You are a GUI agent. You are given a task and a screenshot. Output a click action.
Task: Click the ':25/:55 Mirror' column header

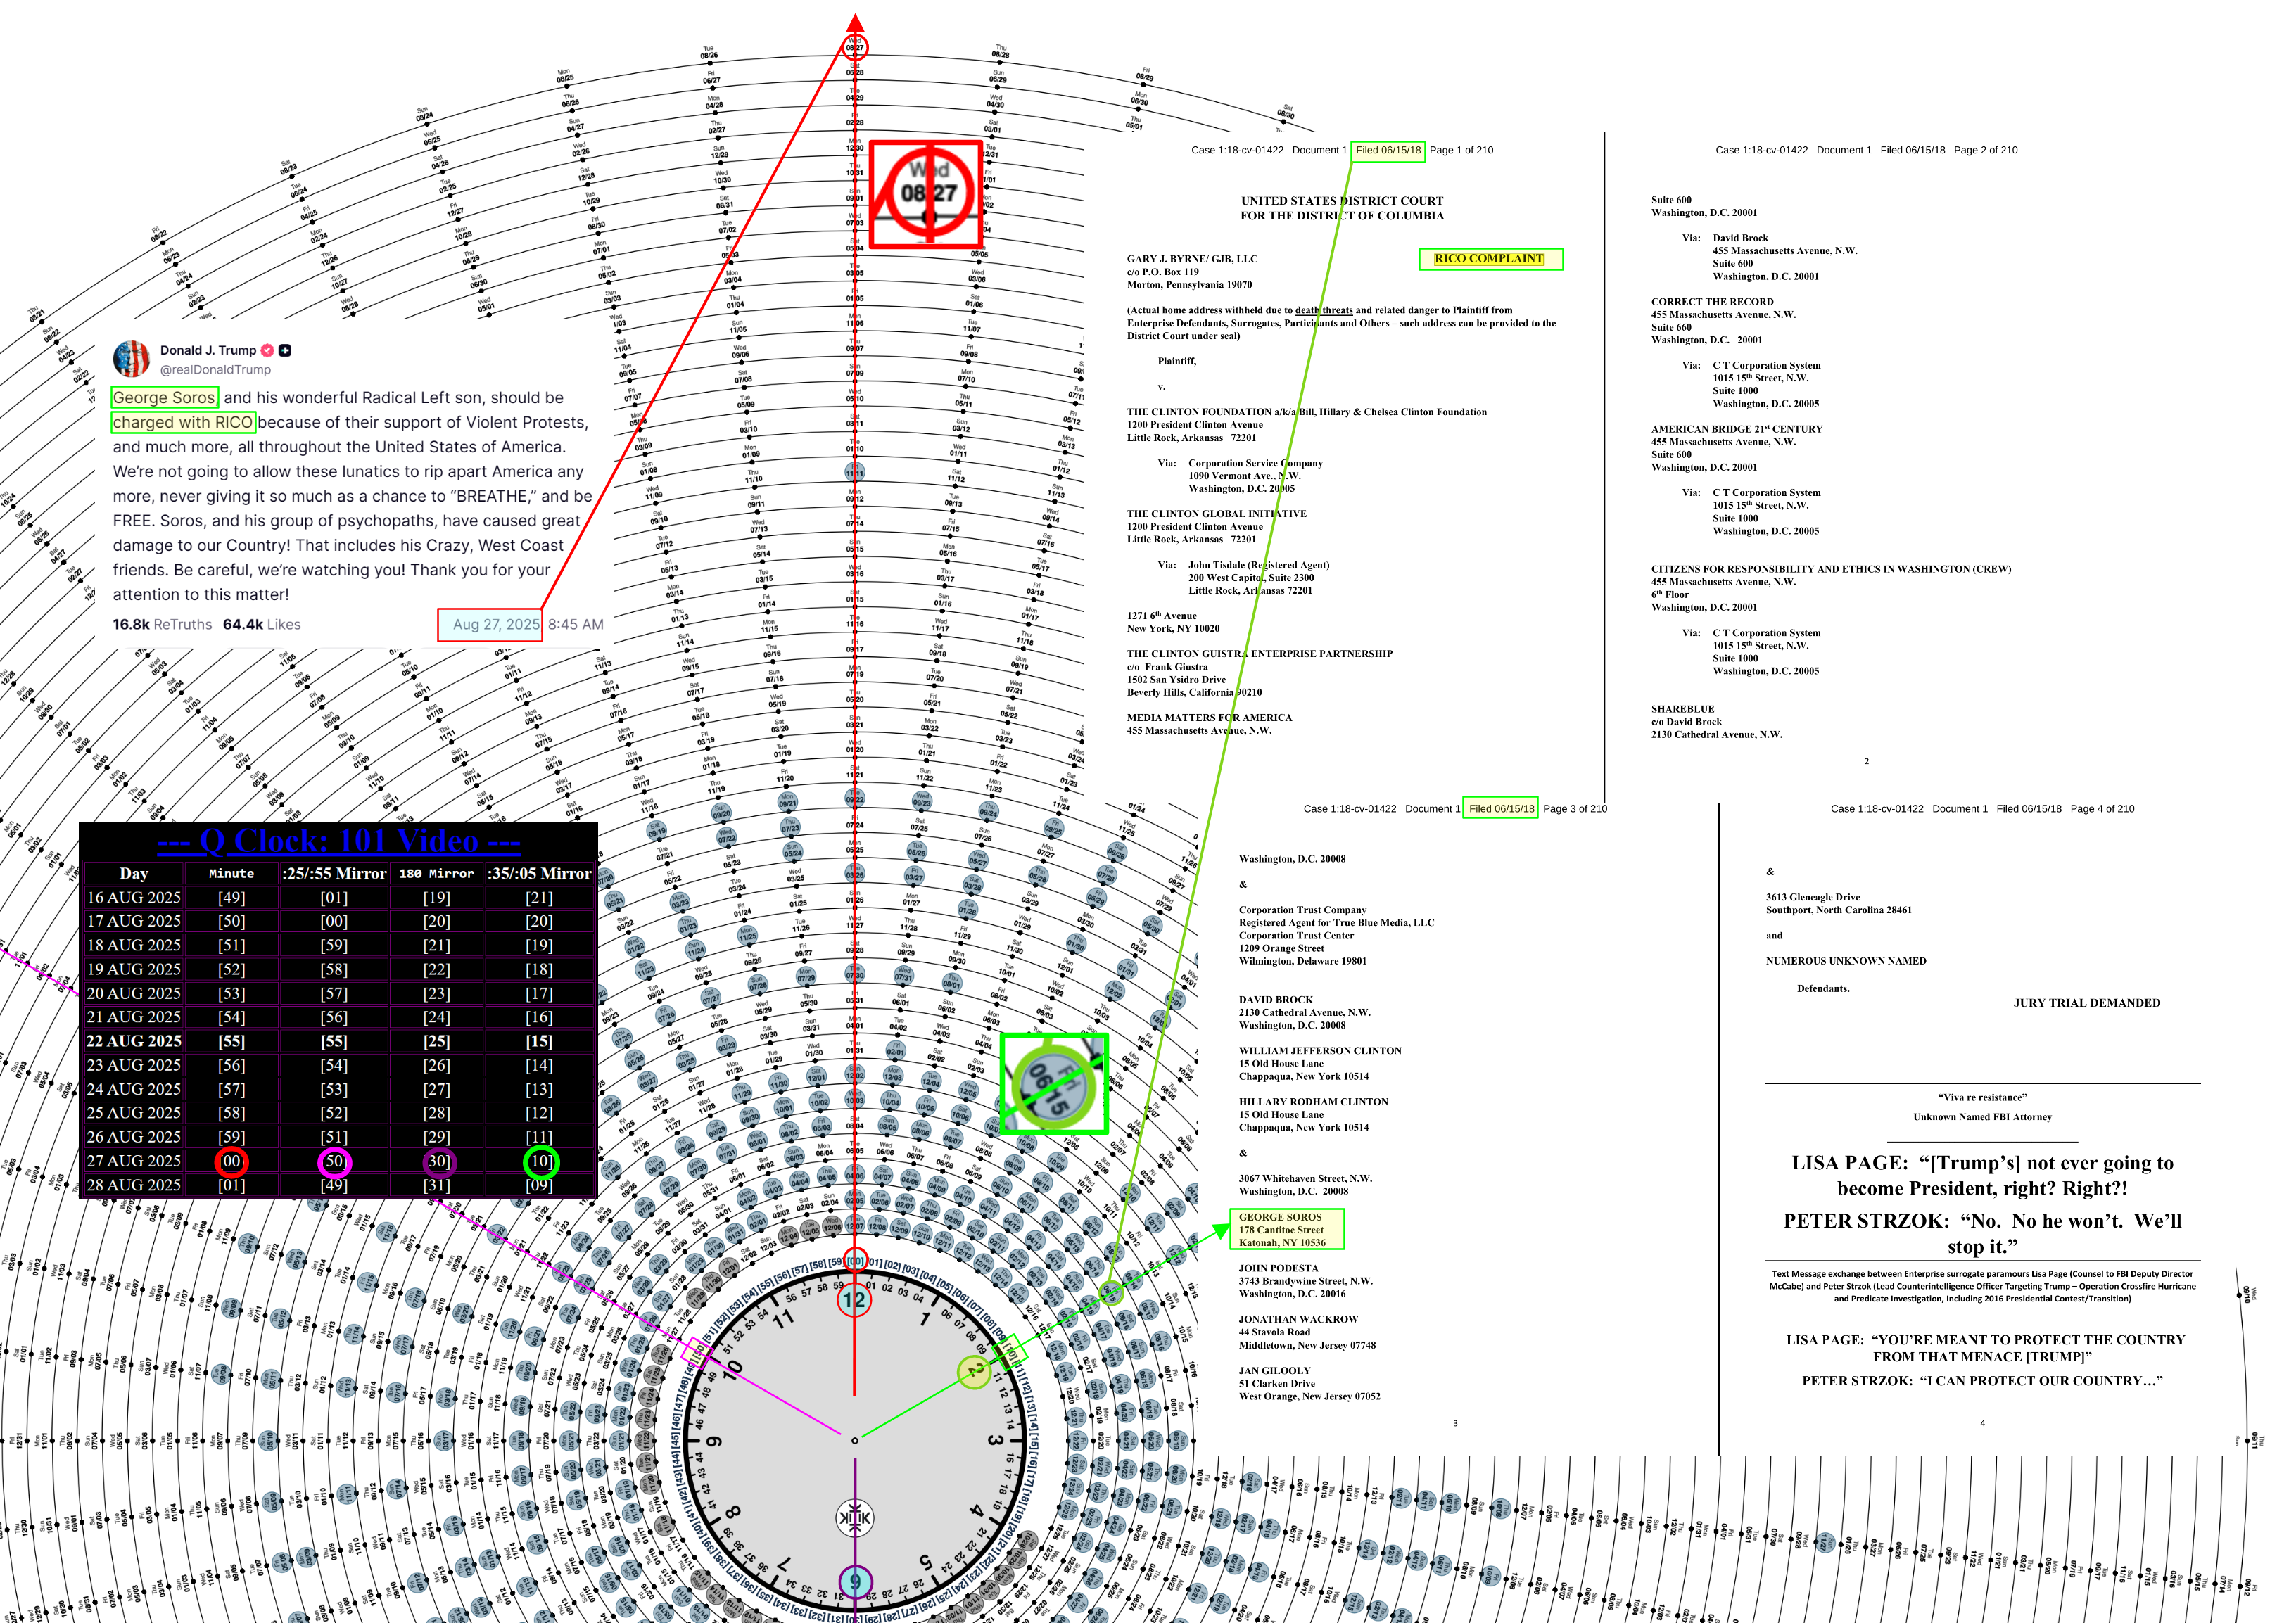point(334,873)
